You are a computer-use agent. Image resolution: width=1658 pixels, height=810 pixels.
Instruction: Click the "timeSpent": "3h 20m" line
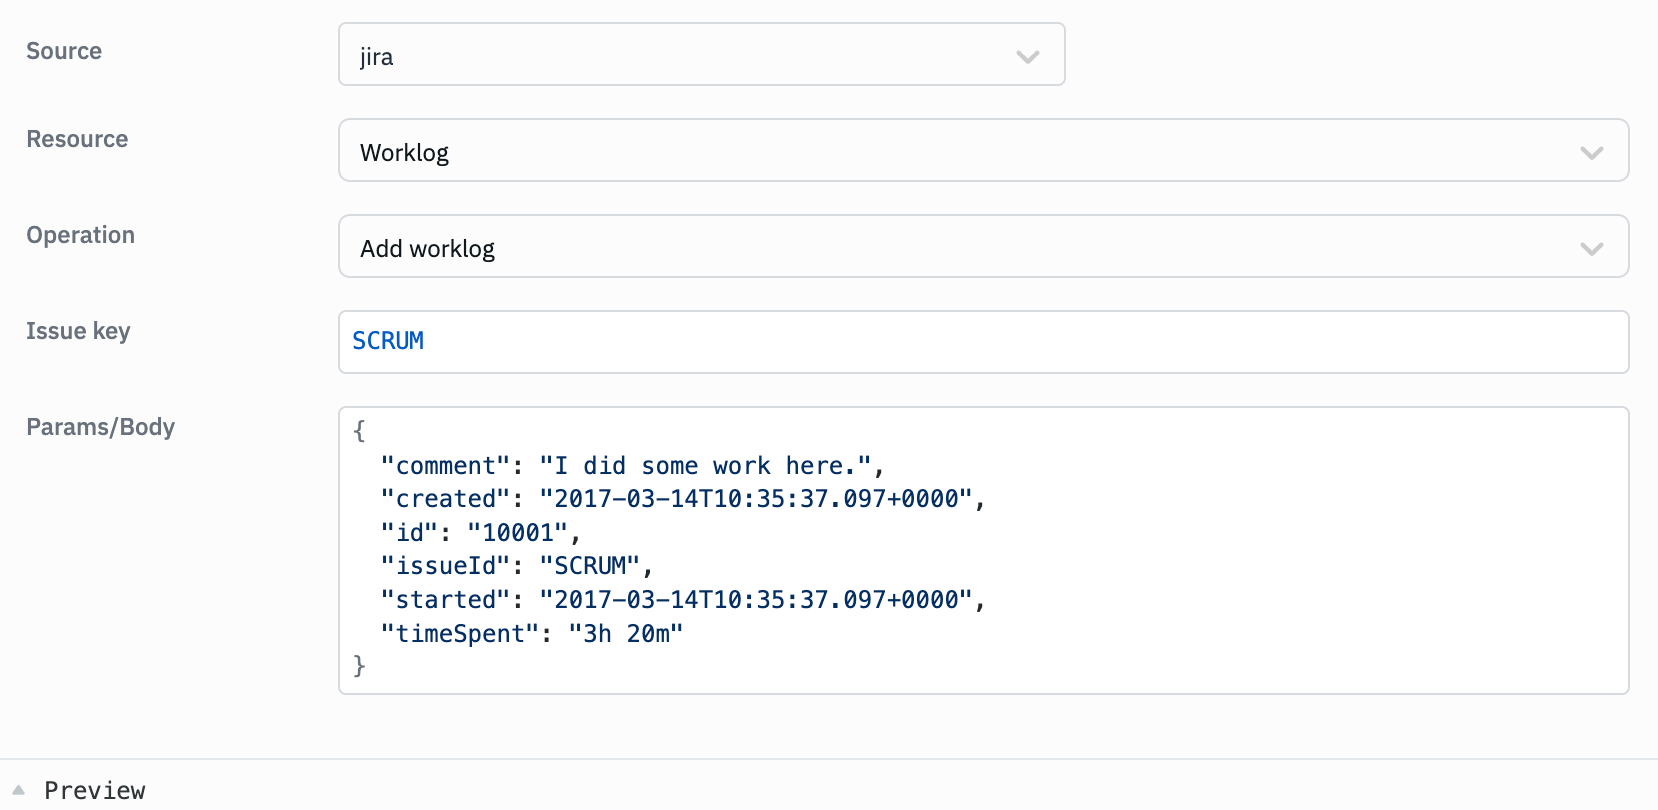(x=532, y=634)
